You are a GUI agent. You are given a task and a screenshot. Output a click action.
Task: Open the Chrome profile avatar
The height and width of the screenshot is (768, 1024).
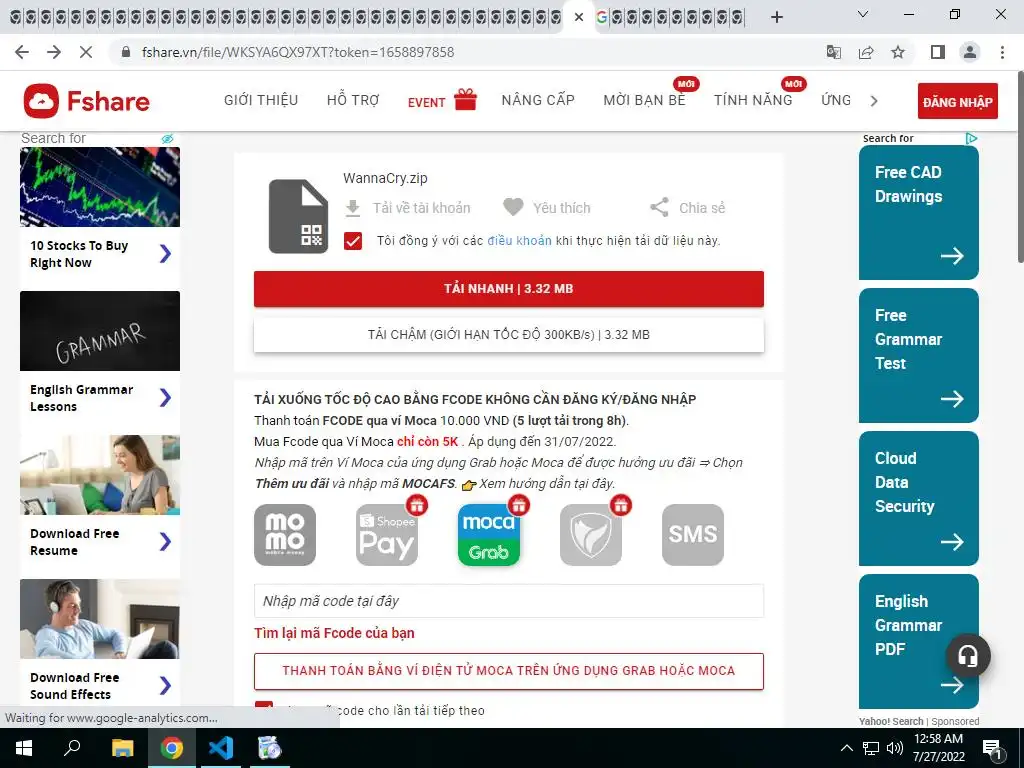pos(970,52)
